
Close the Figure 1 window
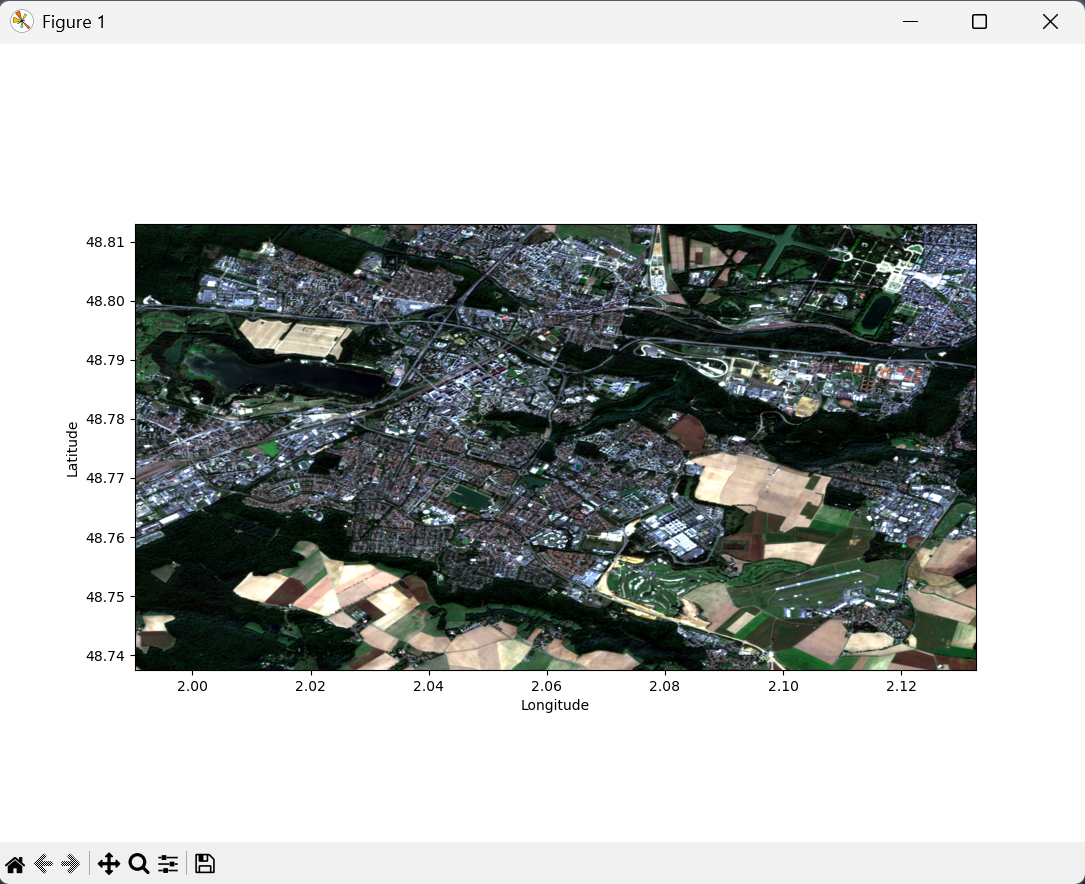[x=1050, y=22]
